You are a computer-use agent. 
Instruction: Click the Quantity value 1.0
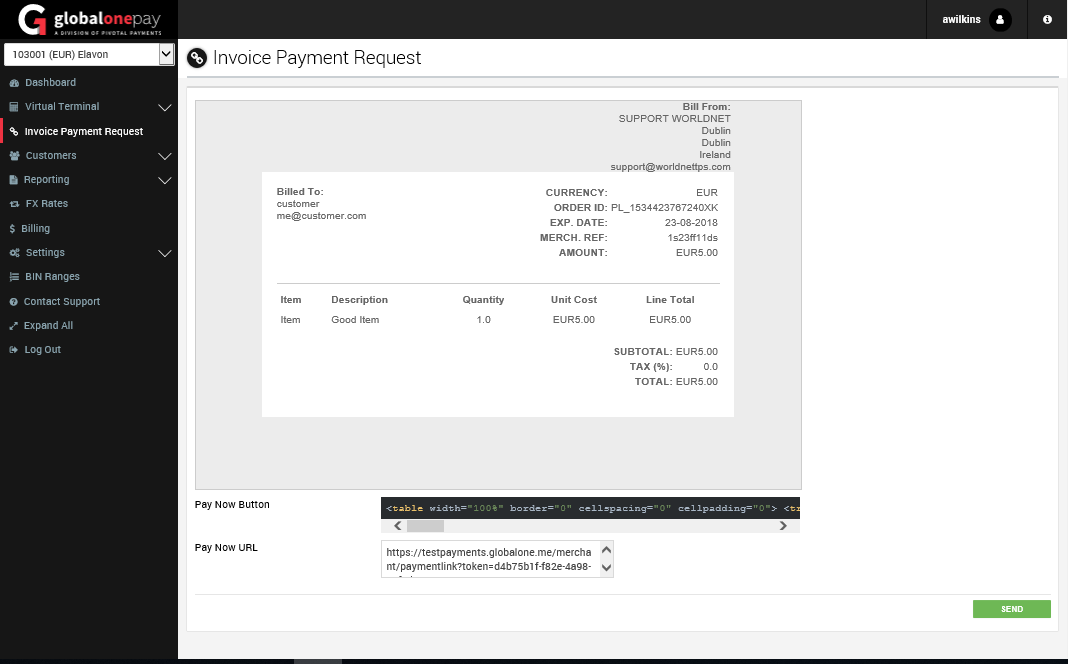(484, 319)
